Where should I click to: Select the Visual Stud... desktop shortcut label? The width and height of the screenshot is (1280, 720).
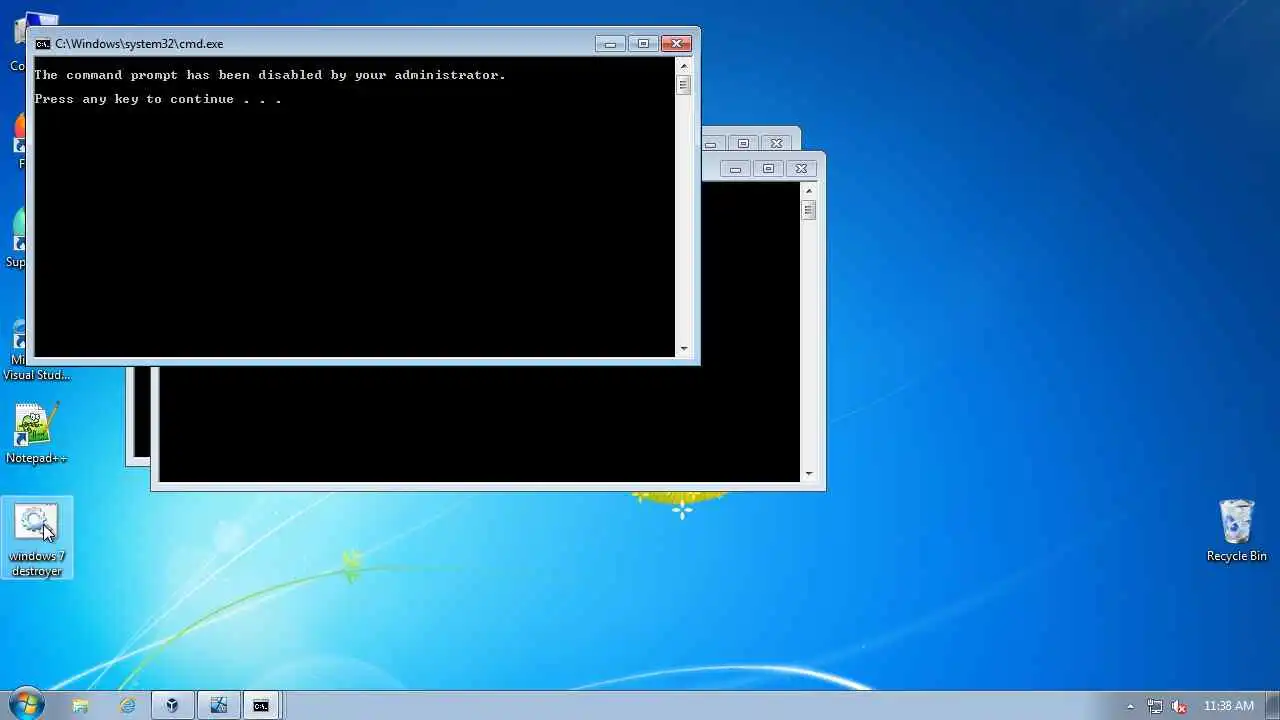click(x=37, y=375)
